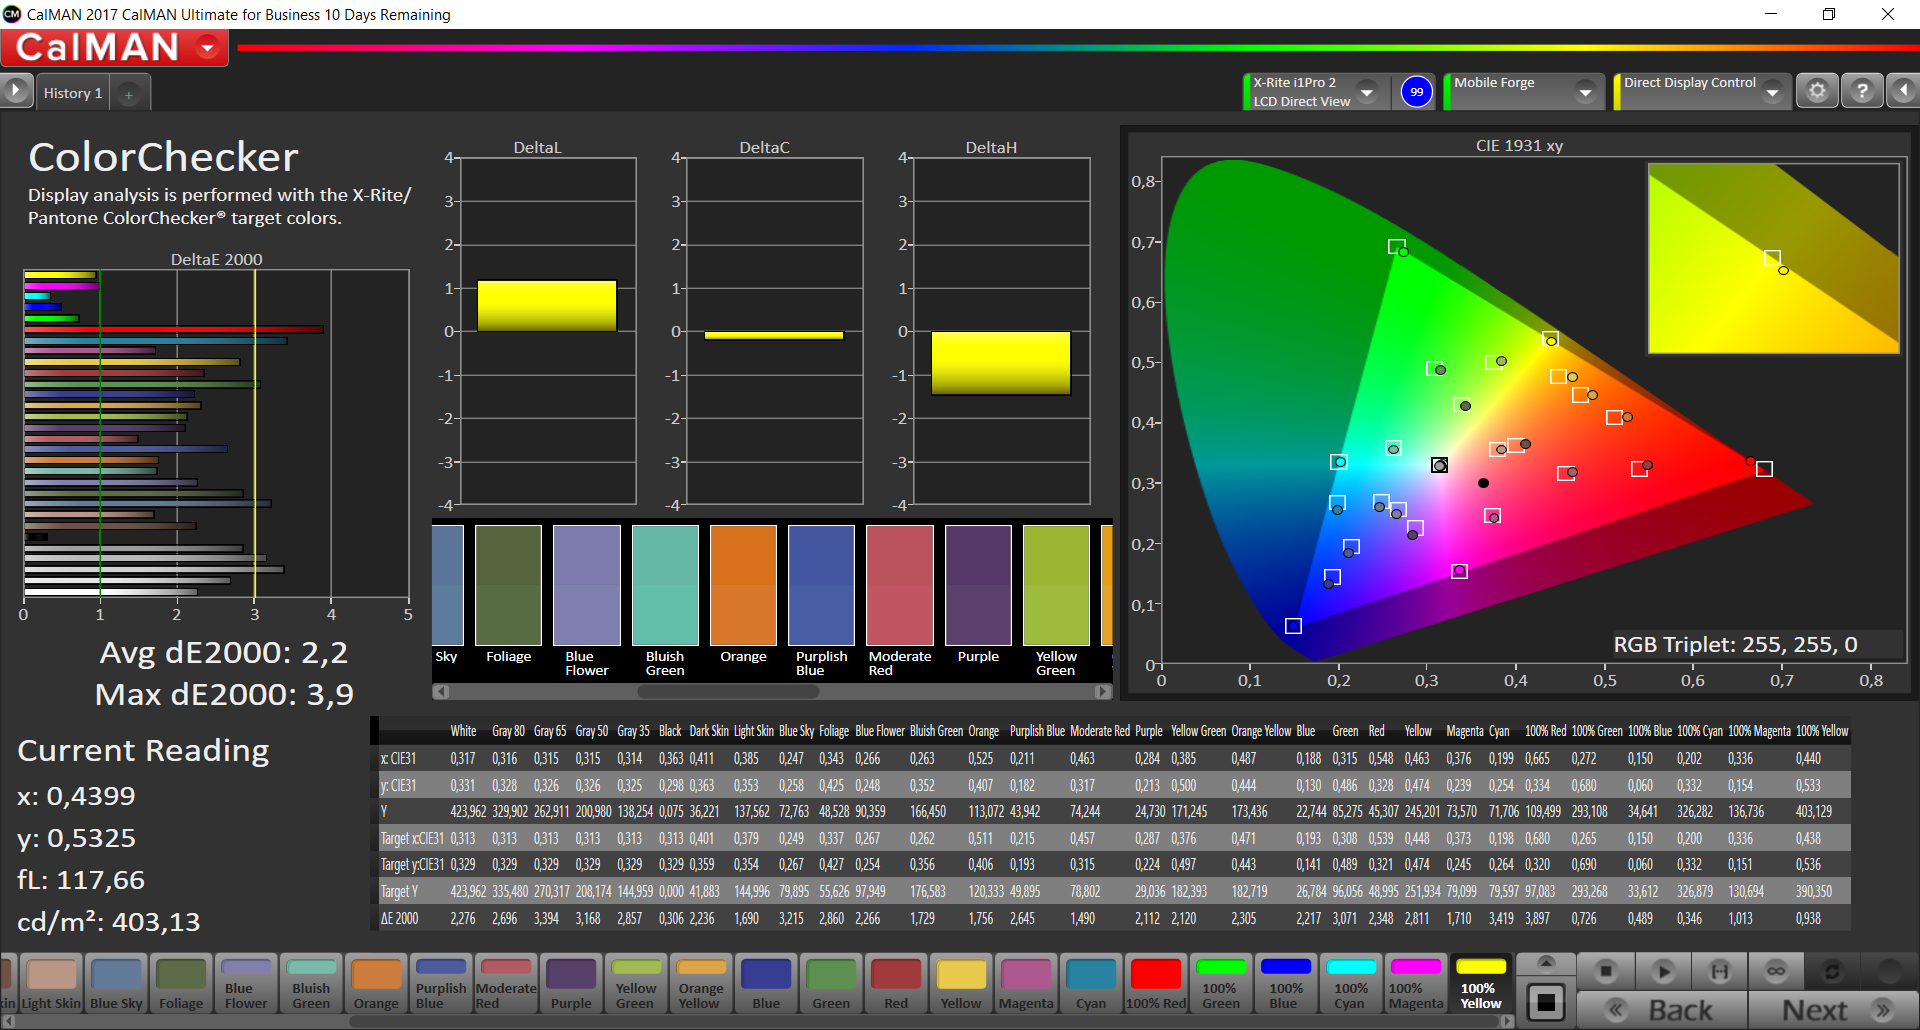1920x1030 pixels.
Task: Open the CalMAN main menu logo
Action: pos(115,48)
